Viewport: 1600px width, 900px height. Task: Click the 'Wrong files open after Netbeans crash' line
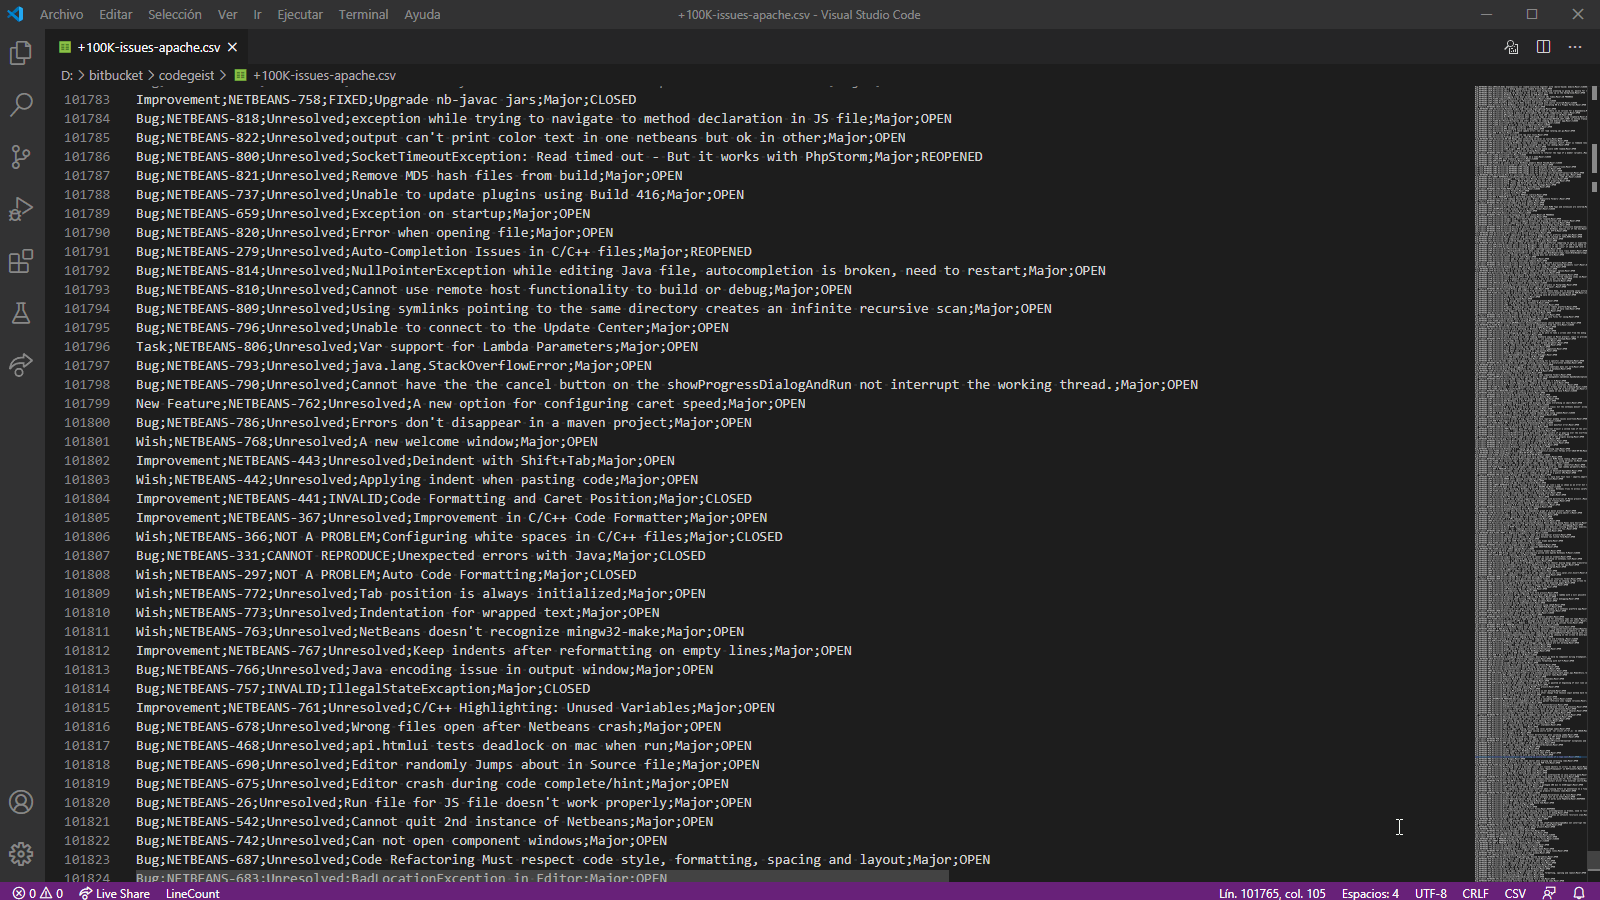(x=428, y=727)
